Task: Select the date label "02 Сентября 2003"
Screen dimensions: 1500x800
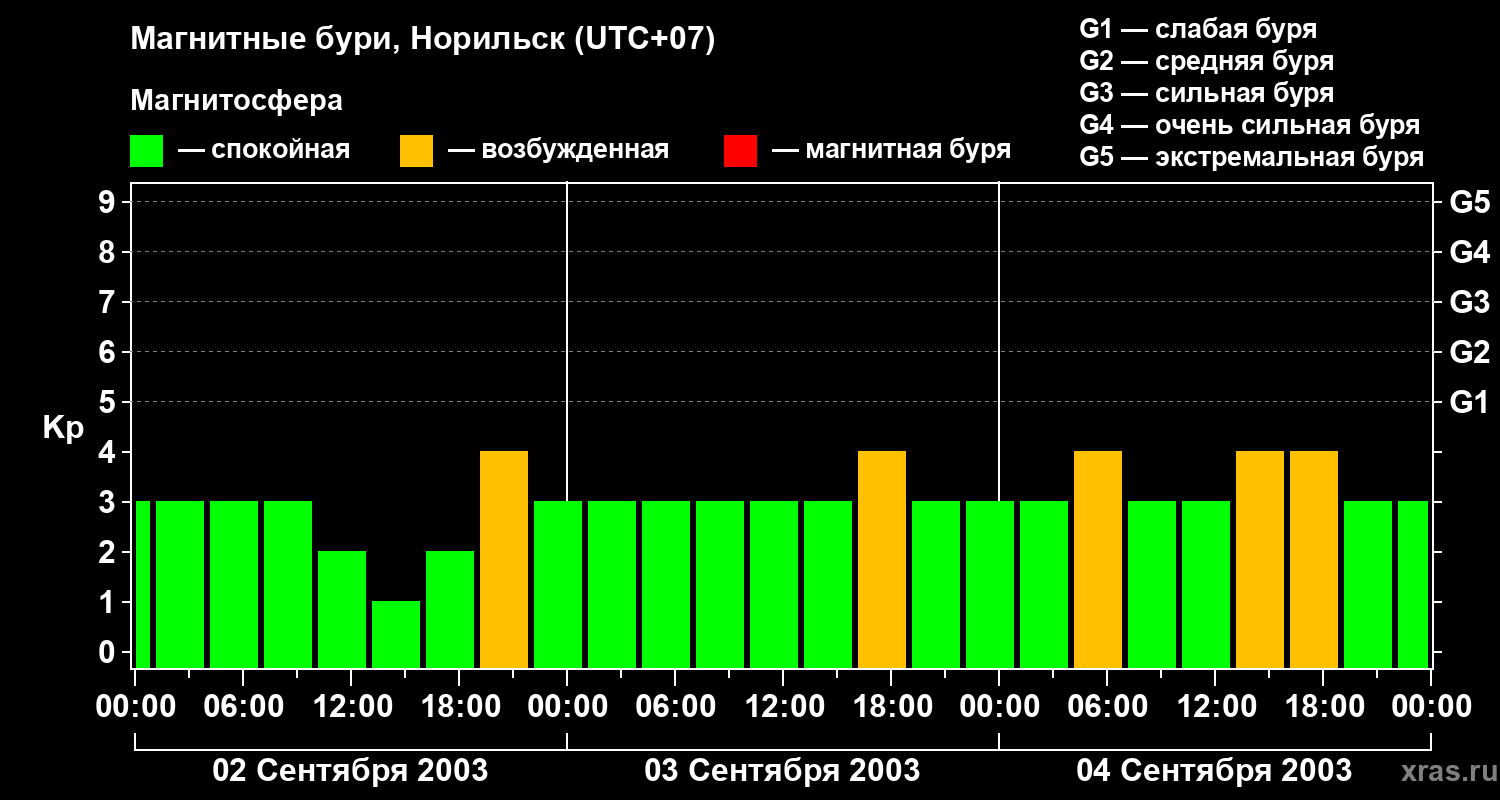Action: [x=350, y=770]
